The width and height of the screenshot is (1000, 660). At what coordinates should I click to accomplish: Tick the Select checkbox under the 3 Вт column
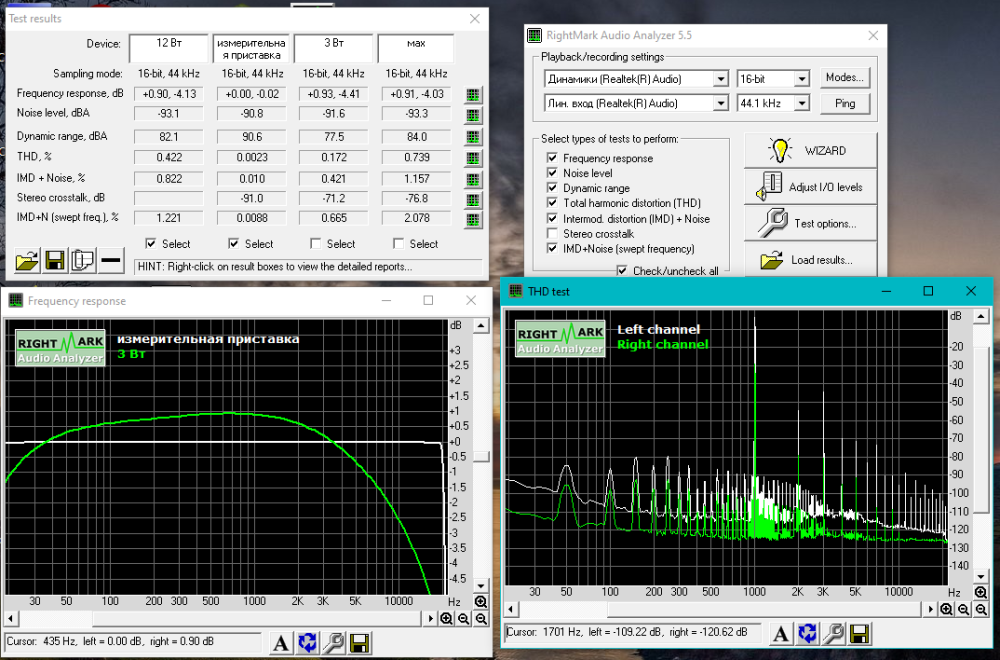pyautogui.click(x=316, y=244)
